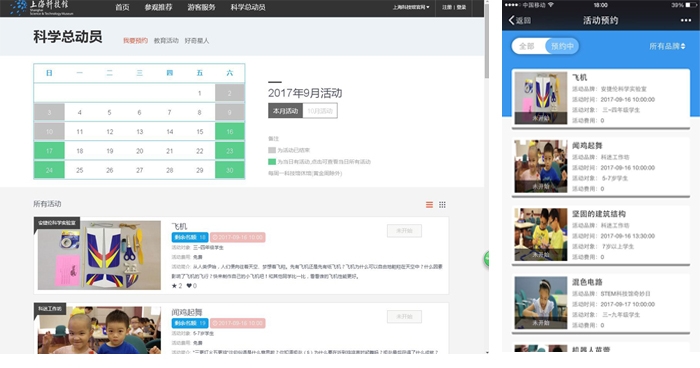The width and height of the screenshot is (700, 368).
Task: Click the 2017-09-16 date badge for 飞机
Action: tap(238, 237)
